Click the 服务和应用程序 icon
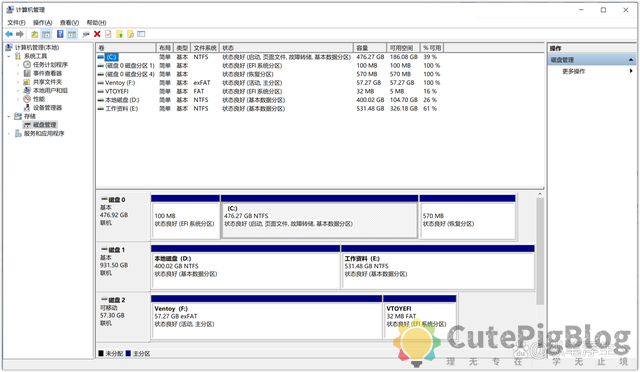The height and width of the screenshot is (372, 640). coord(18,134)
